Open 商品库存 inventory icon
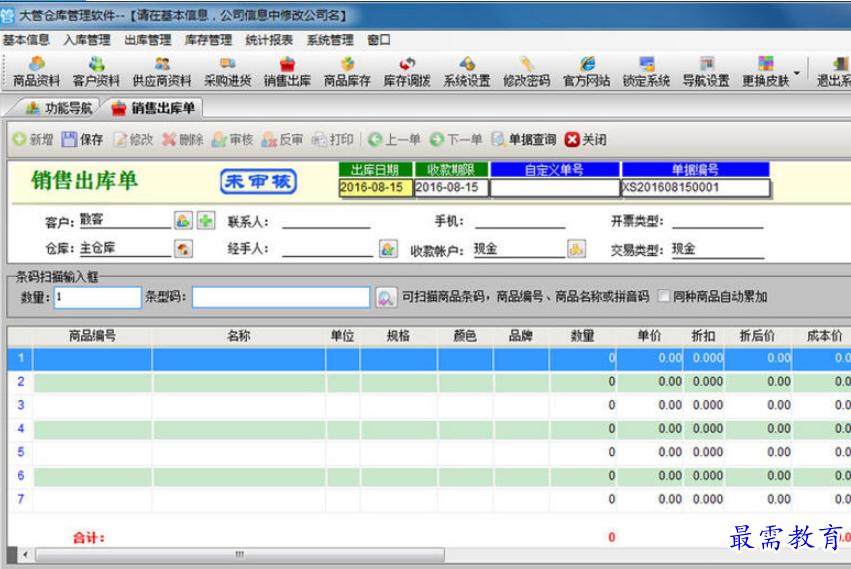This screenshot has width=851, height=569. click(x=347, y=72)
